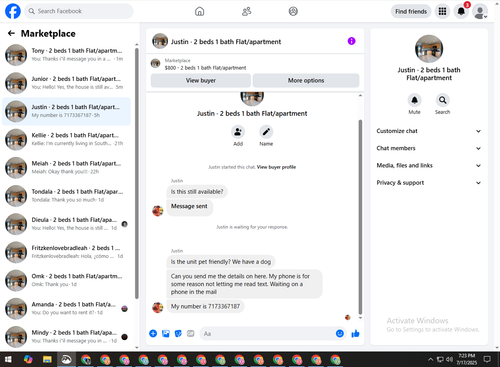Open Fritzkenlovebradleah's conversation
This screenshot has width=500, height=367.
pos(66,252)
